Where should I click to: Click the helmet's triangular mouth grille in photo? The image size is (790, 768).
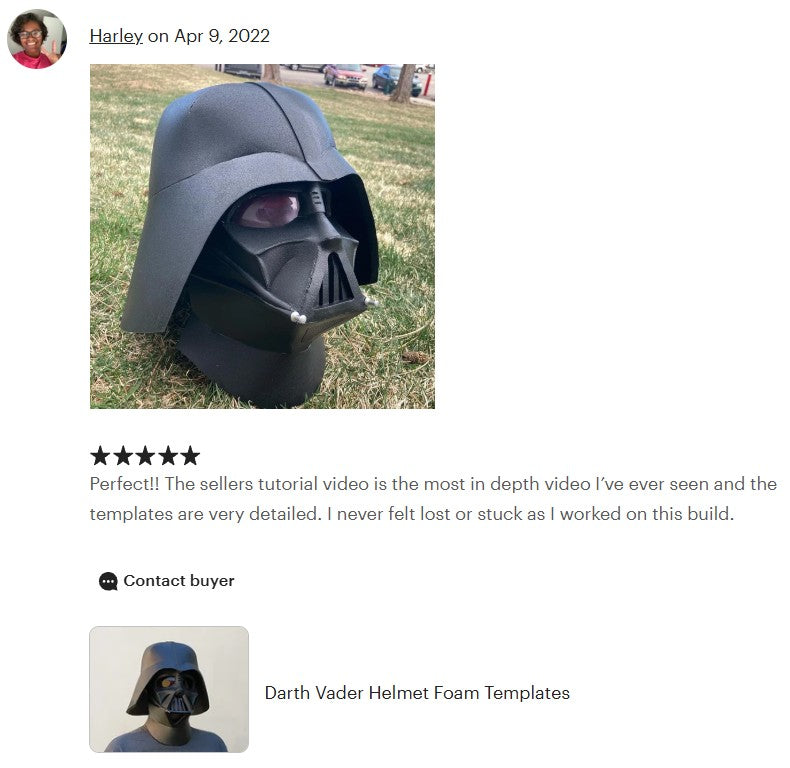click(x=336, y=279)
